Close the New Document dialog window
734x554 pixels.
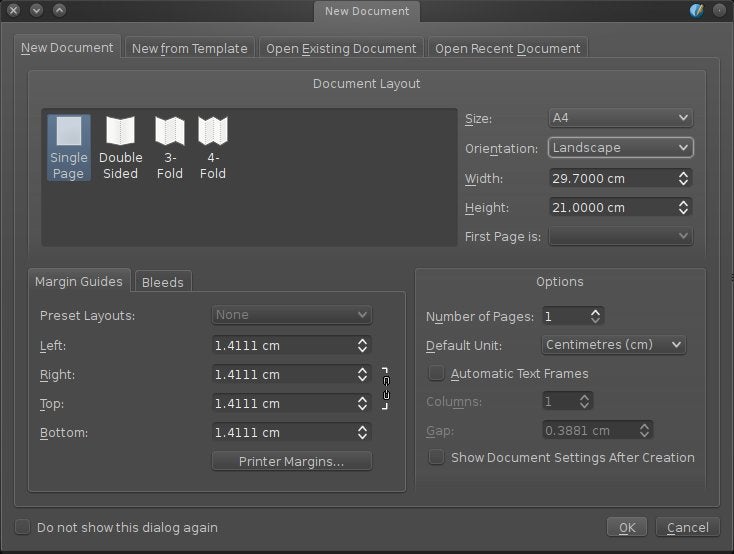(x=14, y=10)
